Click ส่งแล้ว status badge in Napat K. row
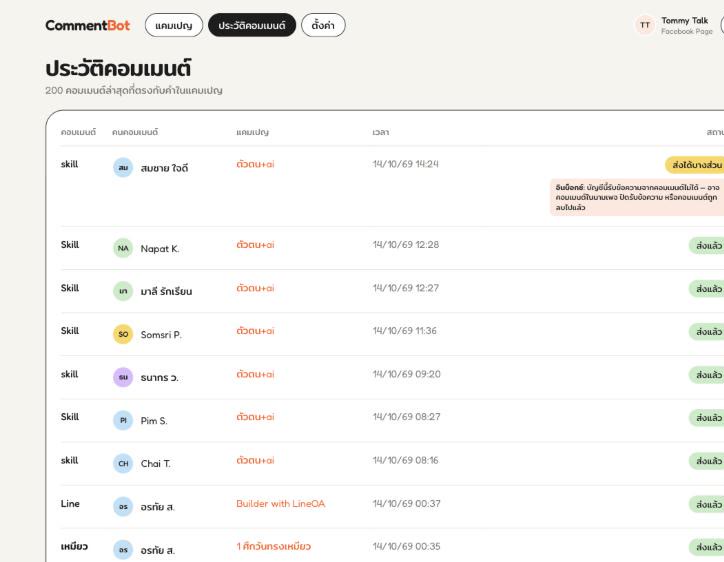This screenshot has height=562, width=724. [706, 246]
